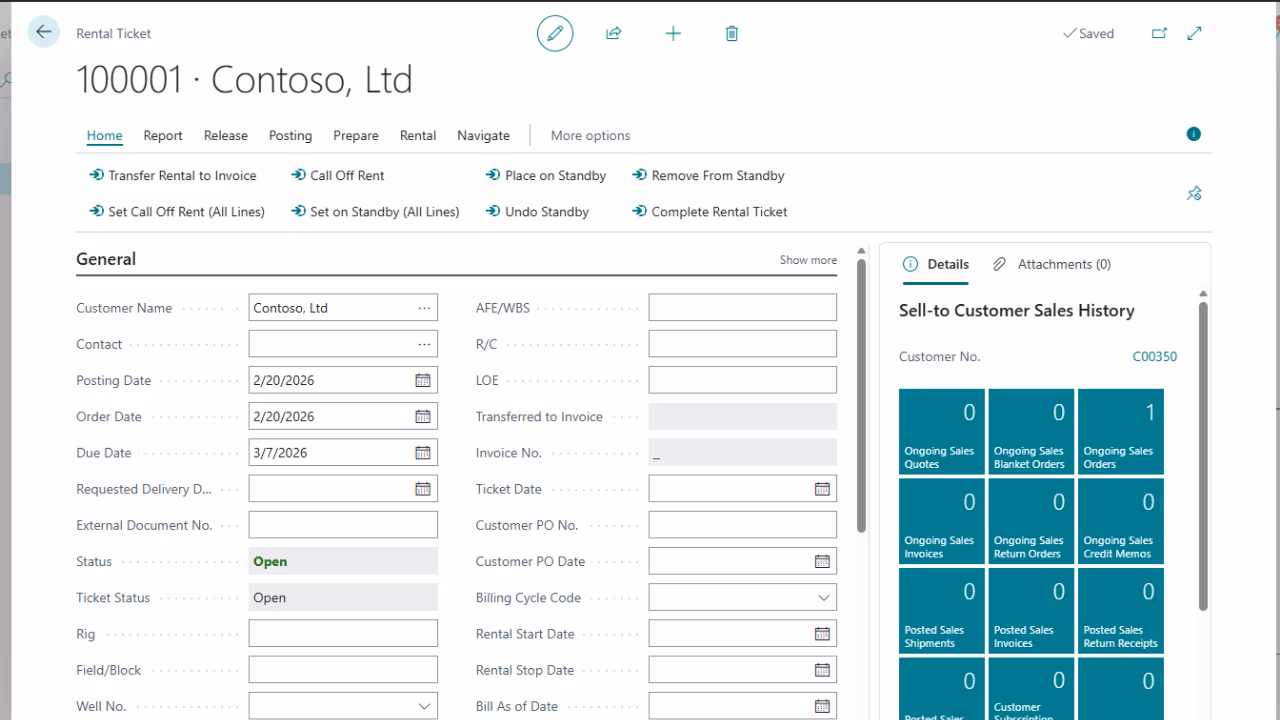Open the Due Date calendar picker
Viewport: 1280px width, 720px height.
[423, 453]
